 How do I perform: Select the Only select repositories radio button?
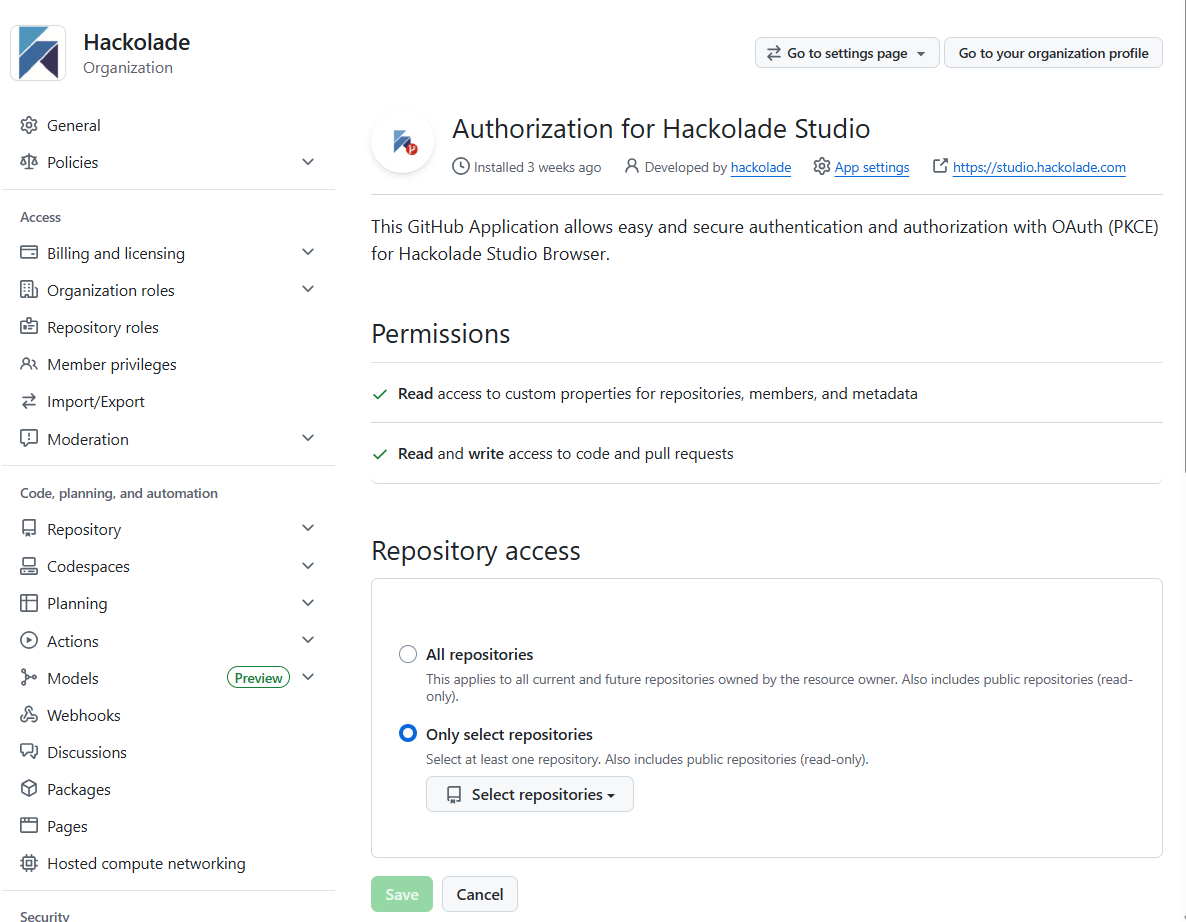pos(408,734)
